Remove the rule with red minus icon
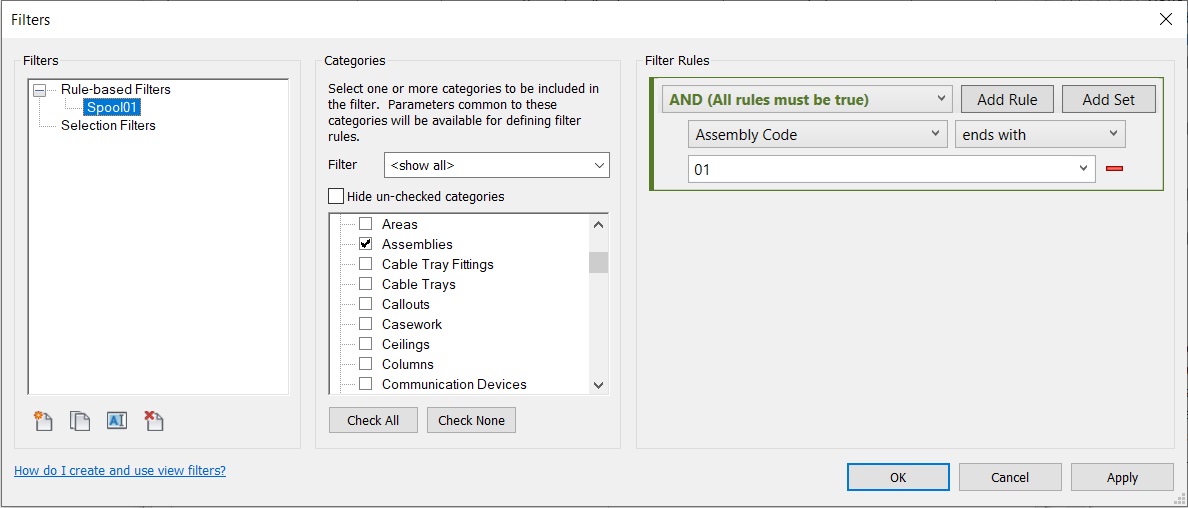Screen dimensions: 1188x508 pyautogui.click(x=1114, y=169)
